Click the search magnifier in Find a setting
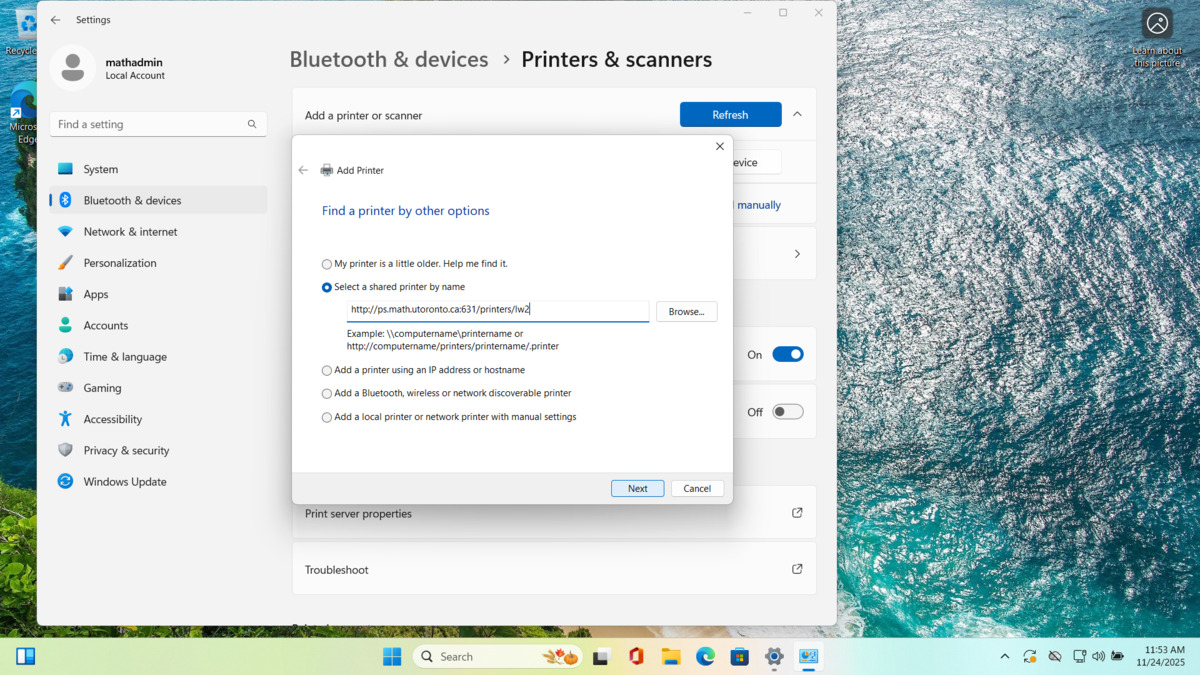 coord(252,124)
